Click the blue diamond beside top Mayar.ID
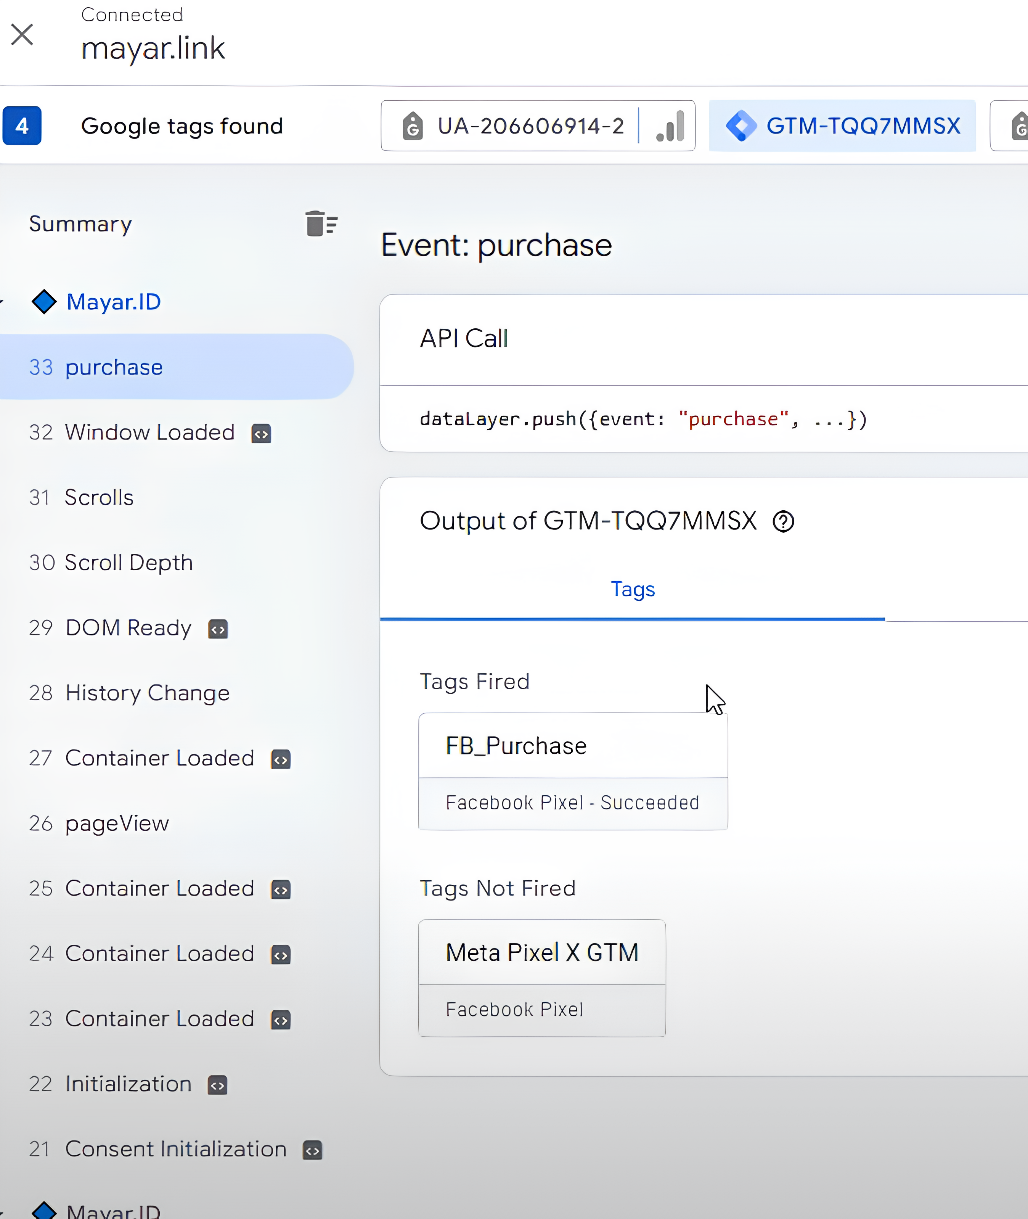 44,302
